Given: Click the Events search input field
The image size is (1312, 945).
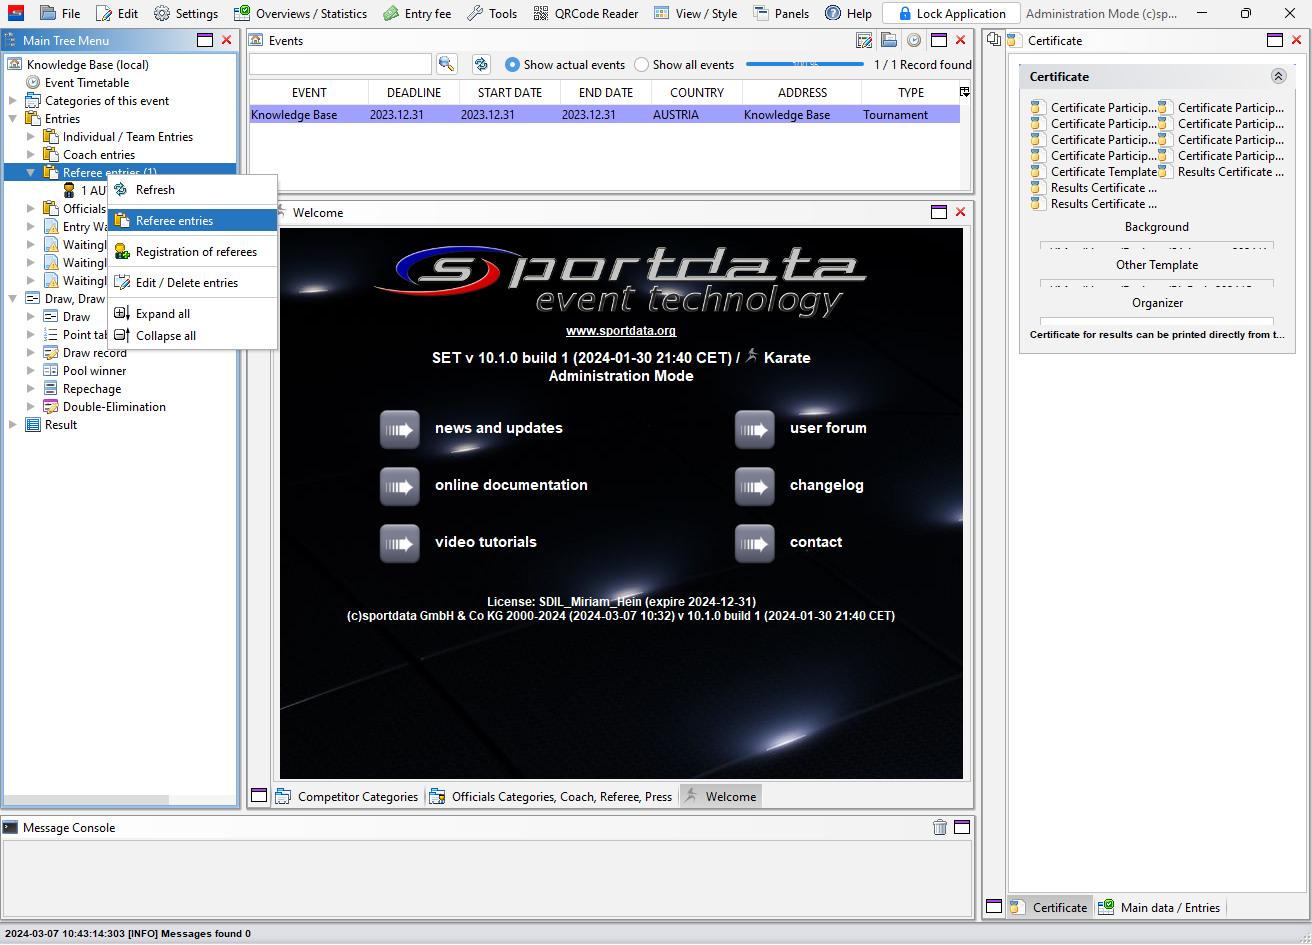Looking at the screenshot, I should (340, 64).
